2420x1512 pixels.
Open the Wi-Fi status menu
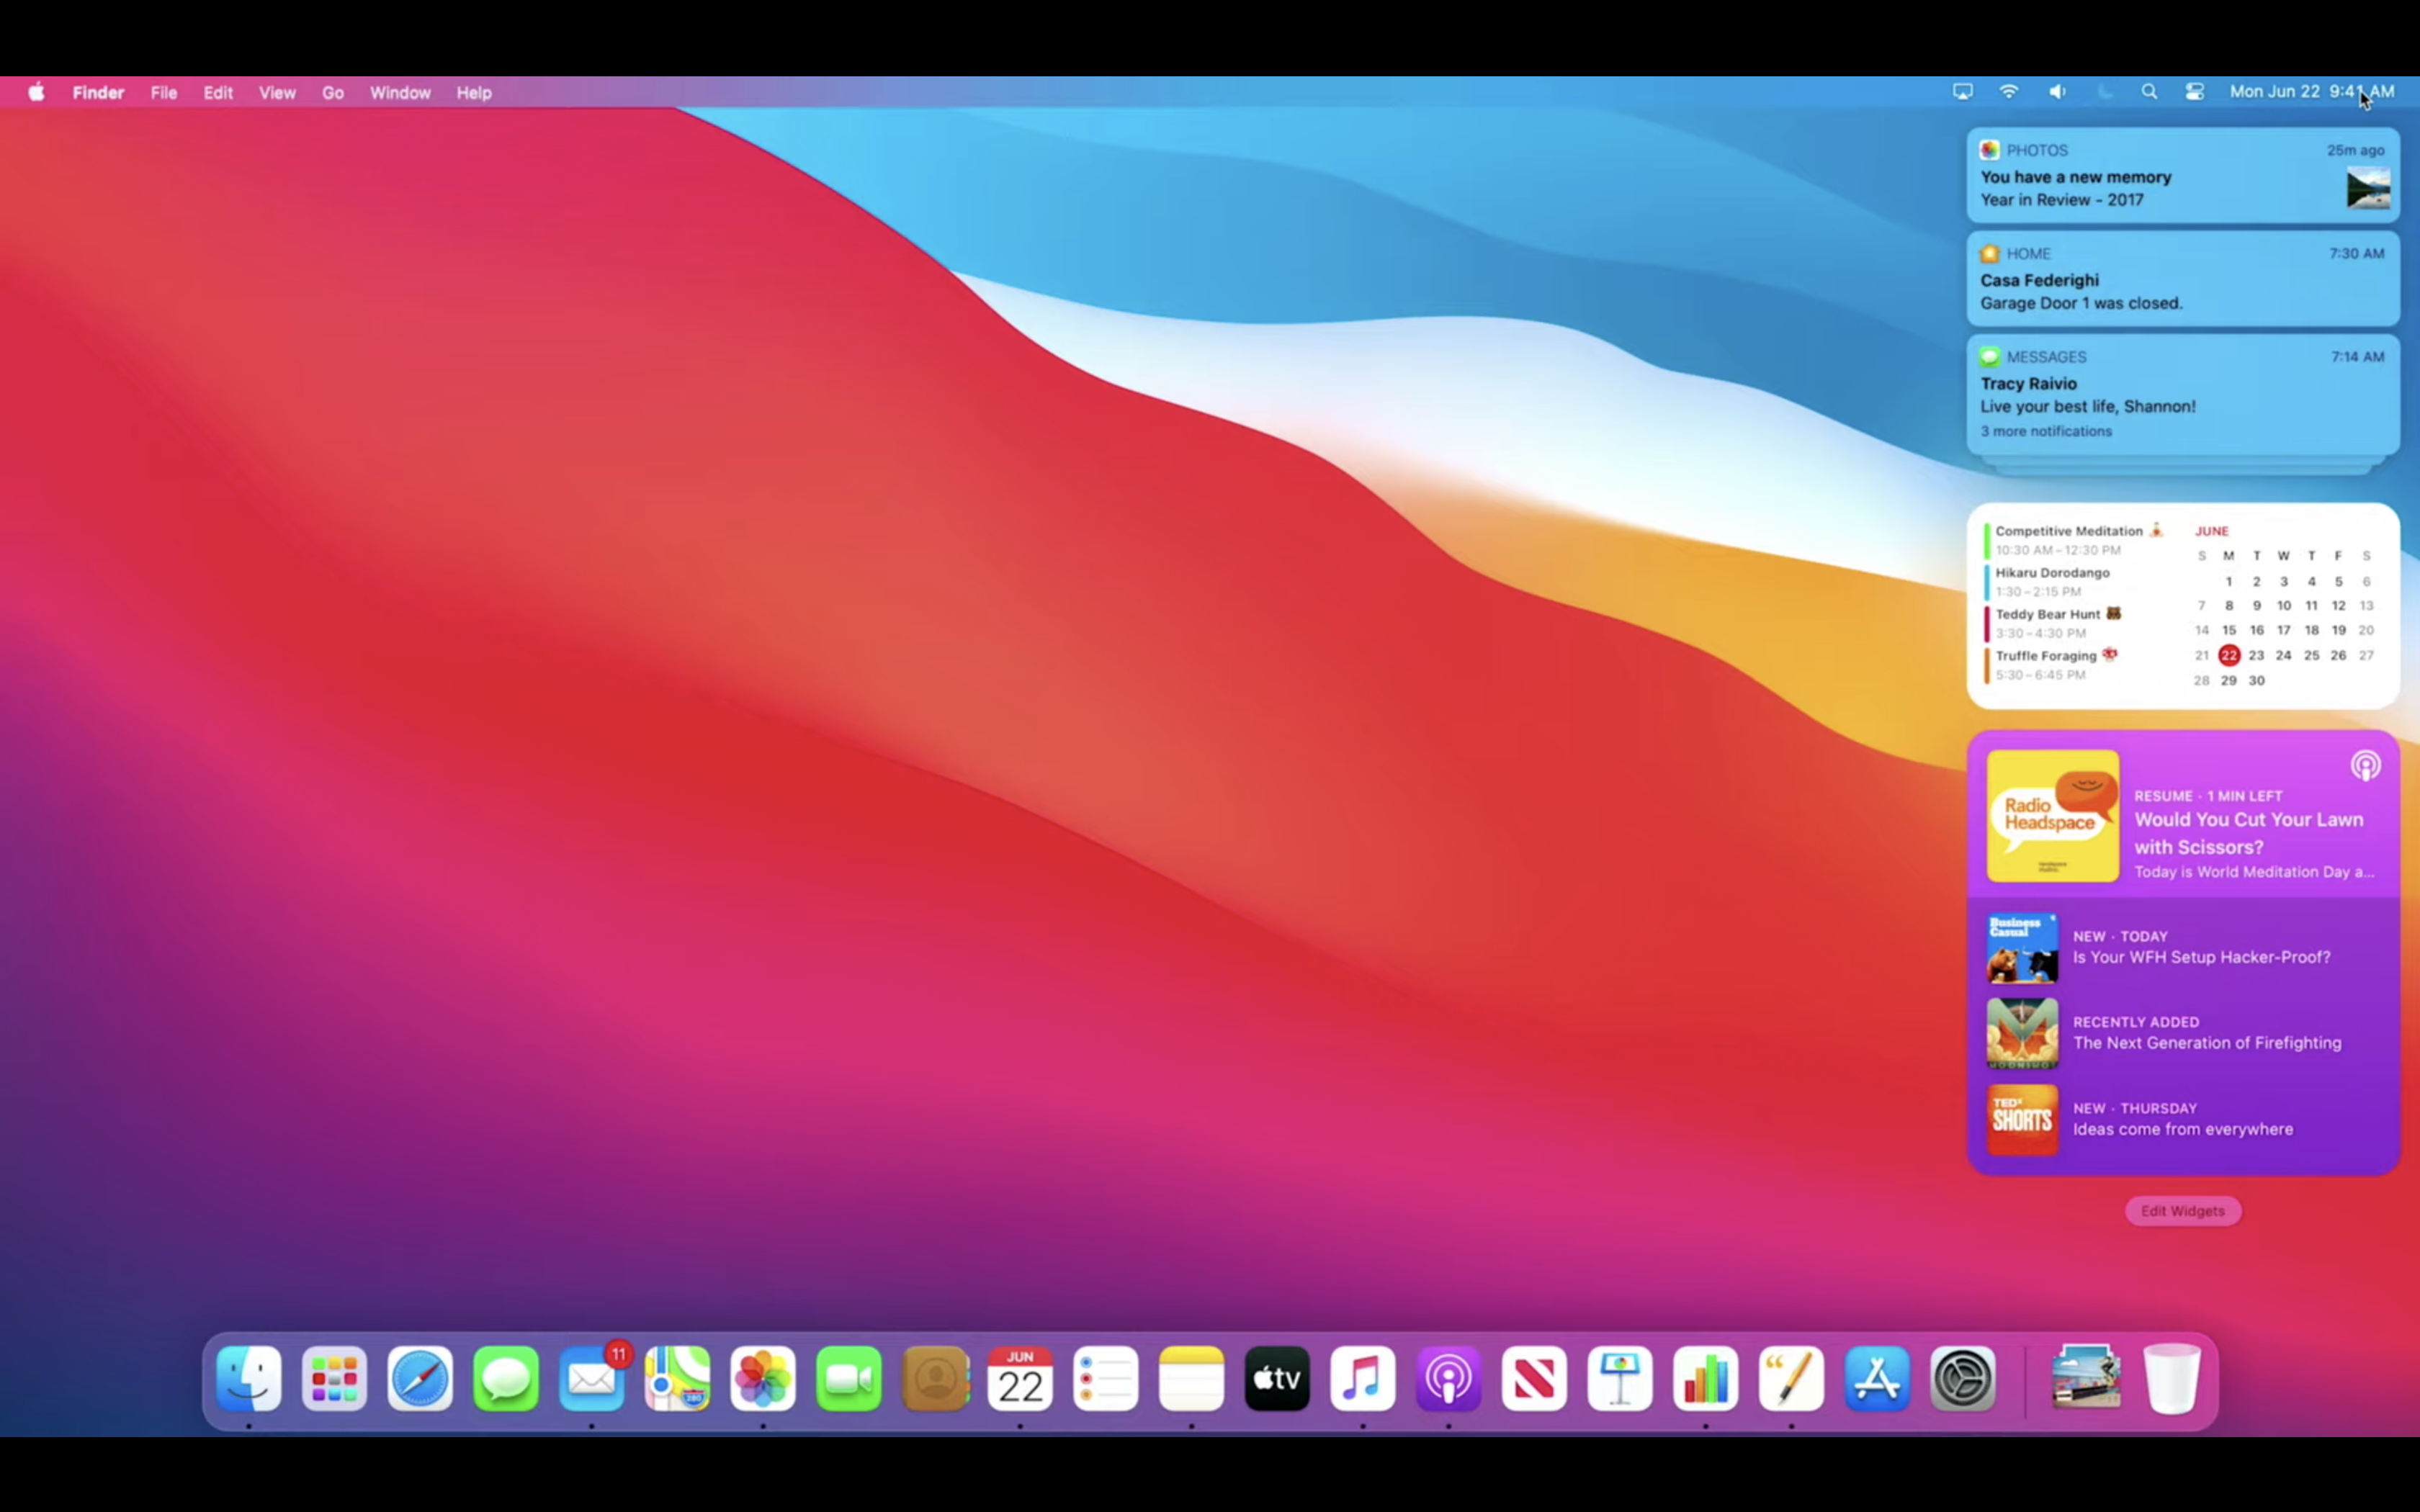[2009, 92]
